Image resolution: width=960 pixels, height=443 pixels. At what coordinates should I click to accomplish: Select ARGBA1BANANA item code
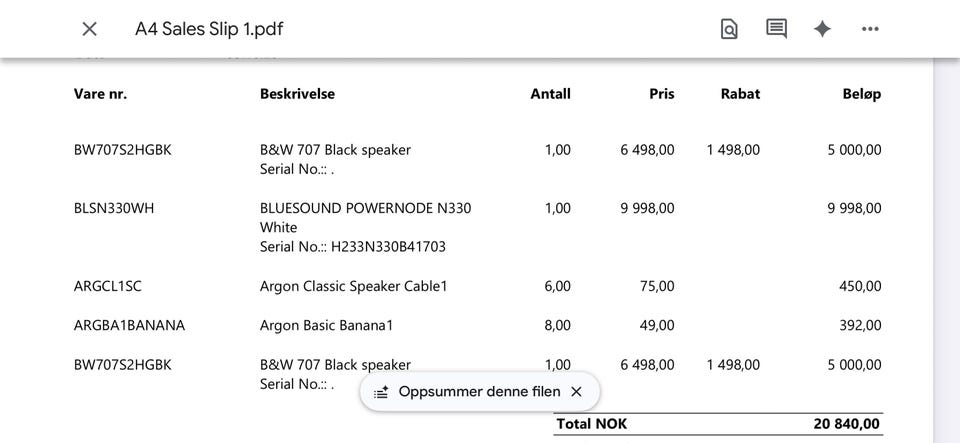129,326
